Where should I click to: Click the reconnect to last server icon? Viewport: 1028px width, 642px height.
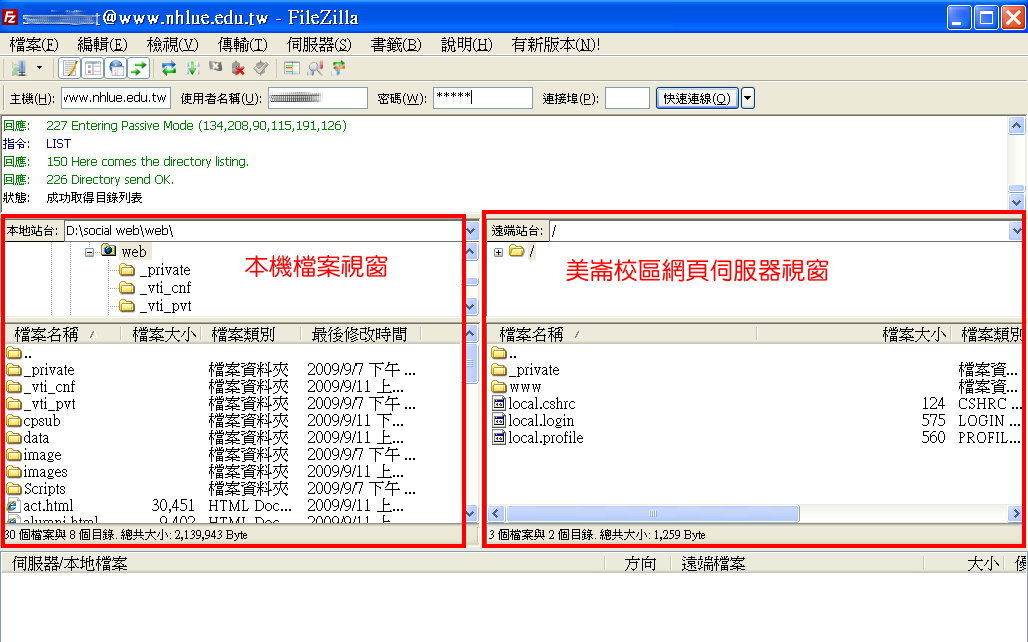pos(261,68)
